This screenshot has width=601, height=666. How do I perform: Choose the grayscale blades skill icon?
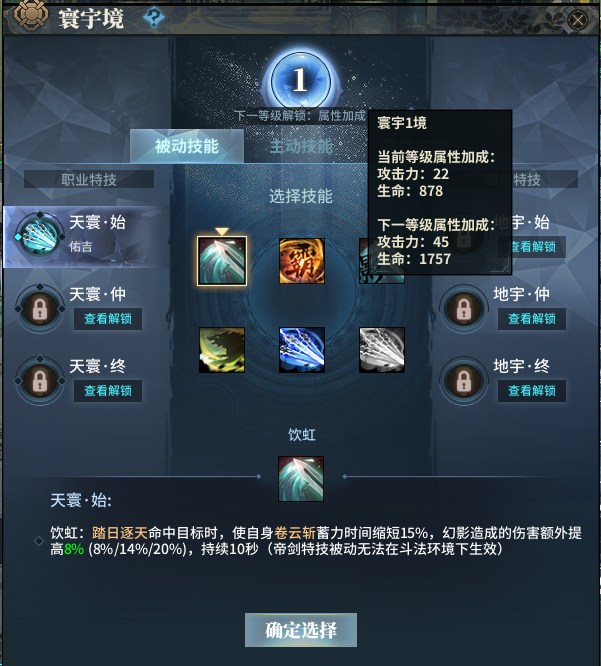coord(381,350)
